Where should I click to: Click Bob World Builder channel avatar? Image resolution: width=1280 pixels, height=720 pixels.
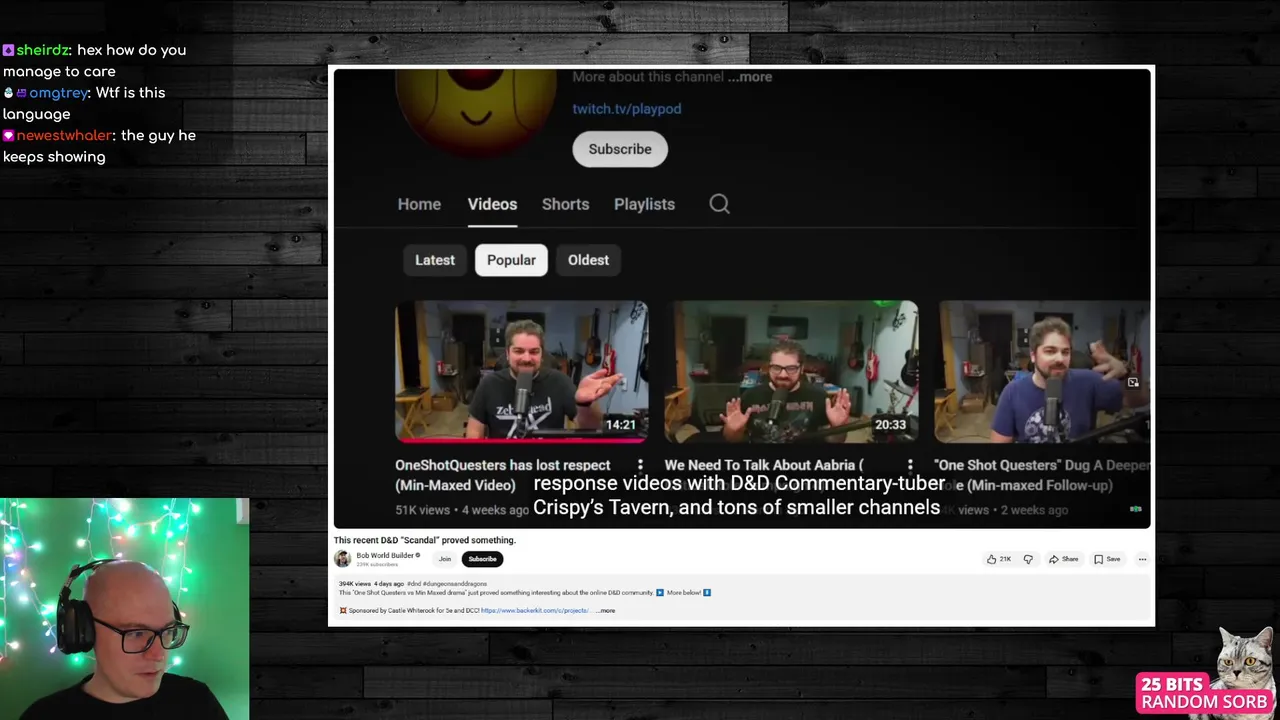[342, 559]
